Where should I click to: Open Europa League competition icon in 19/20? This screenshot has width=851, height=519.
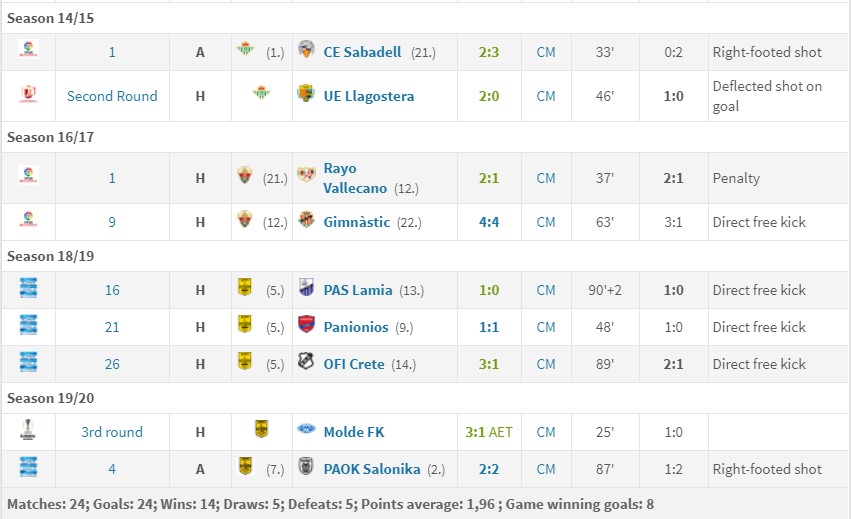[x=28, y=429]
